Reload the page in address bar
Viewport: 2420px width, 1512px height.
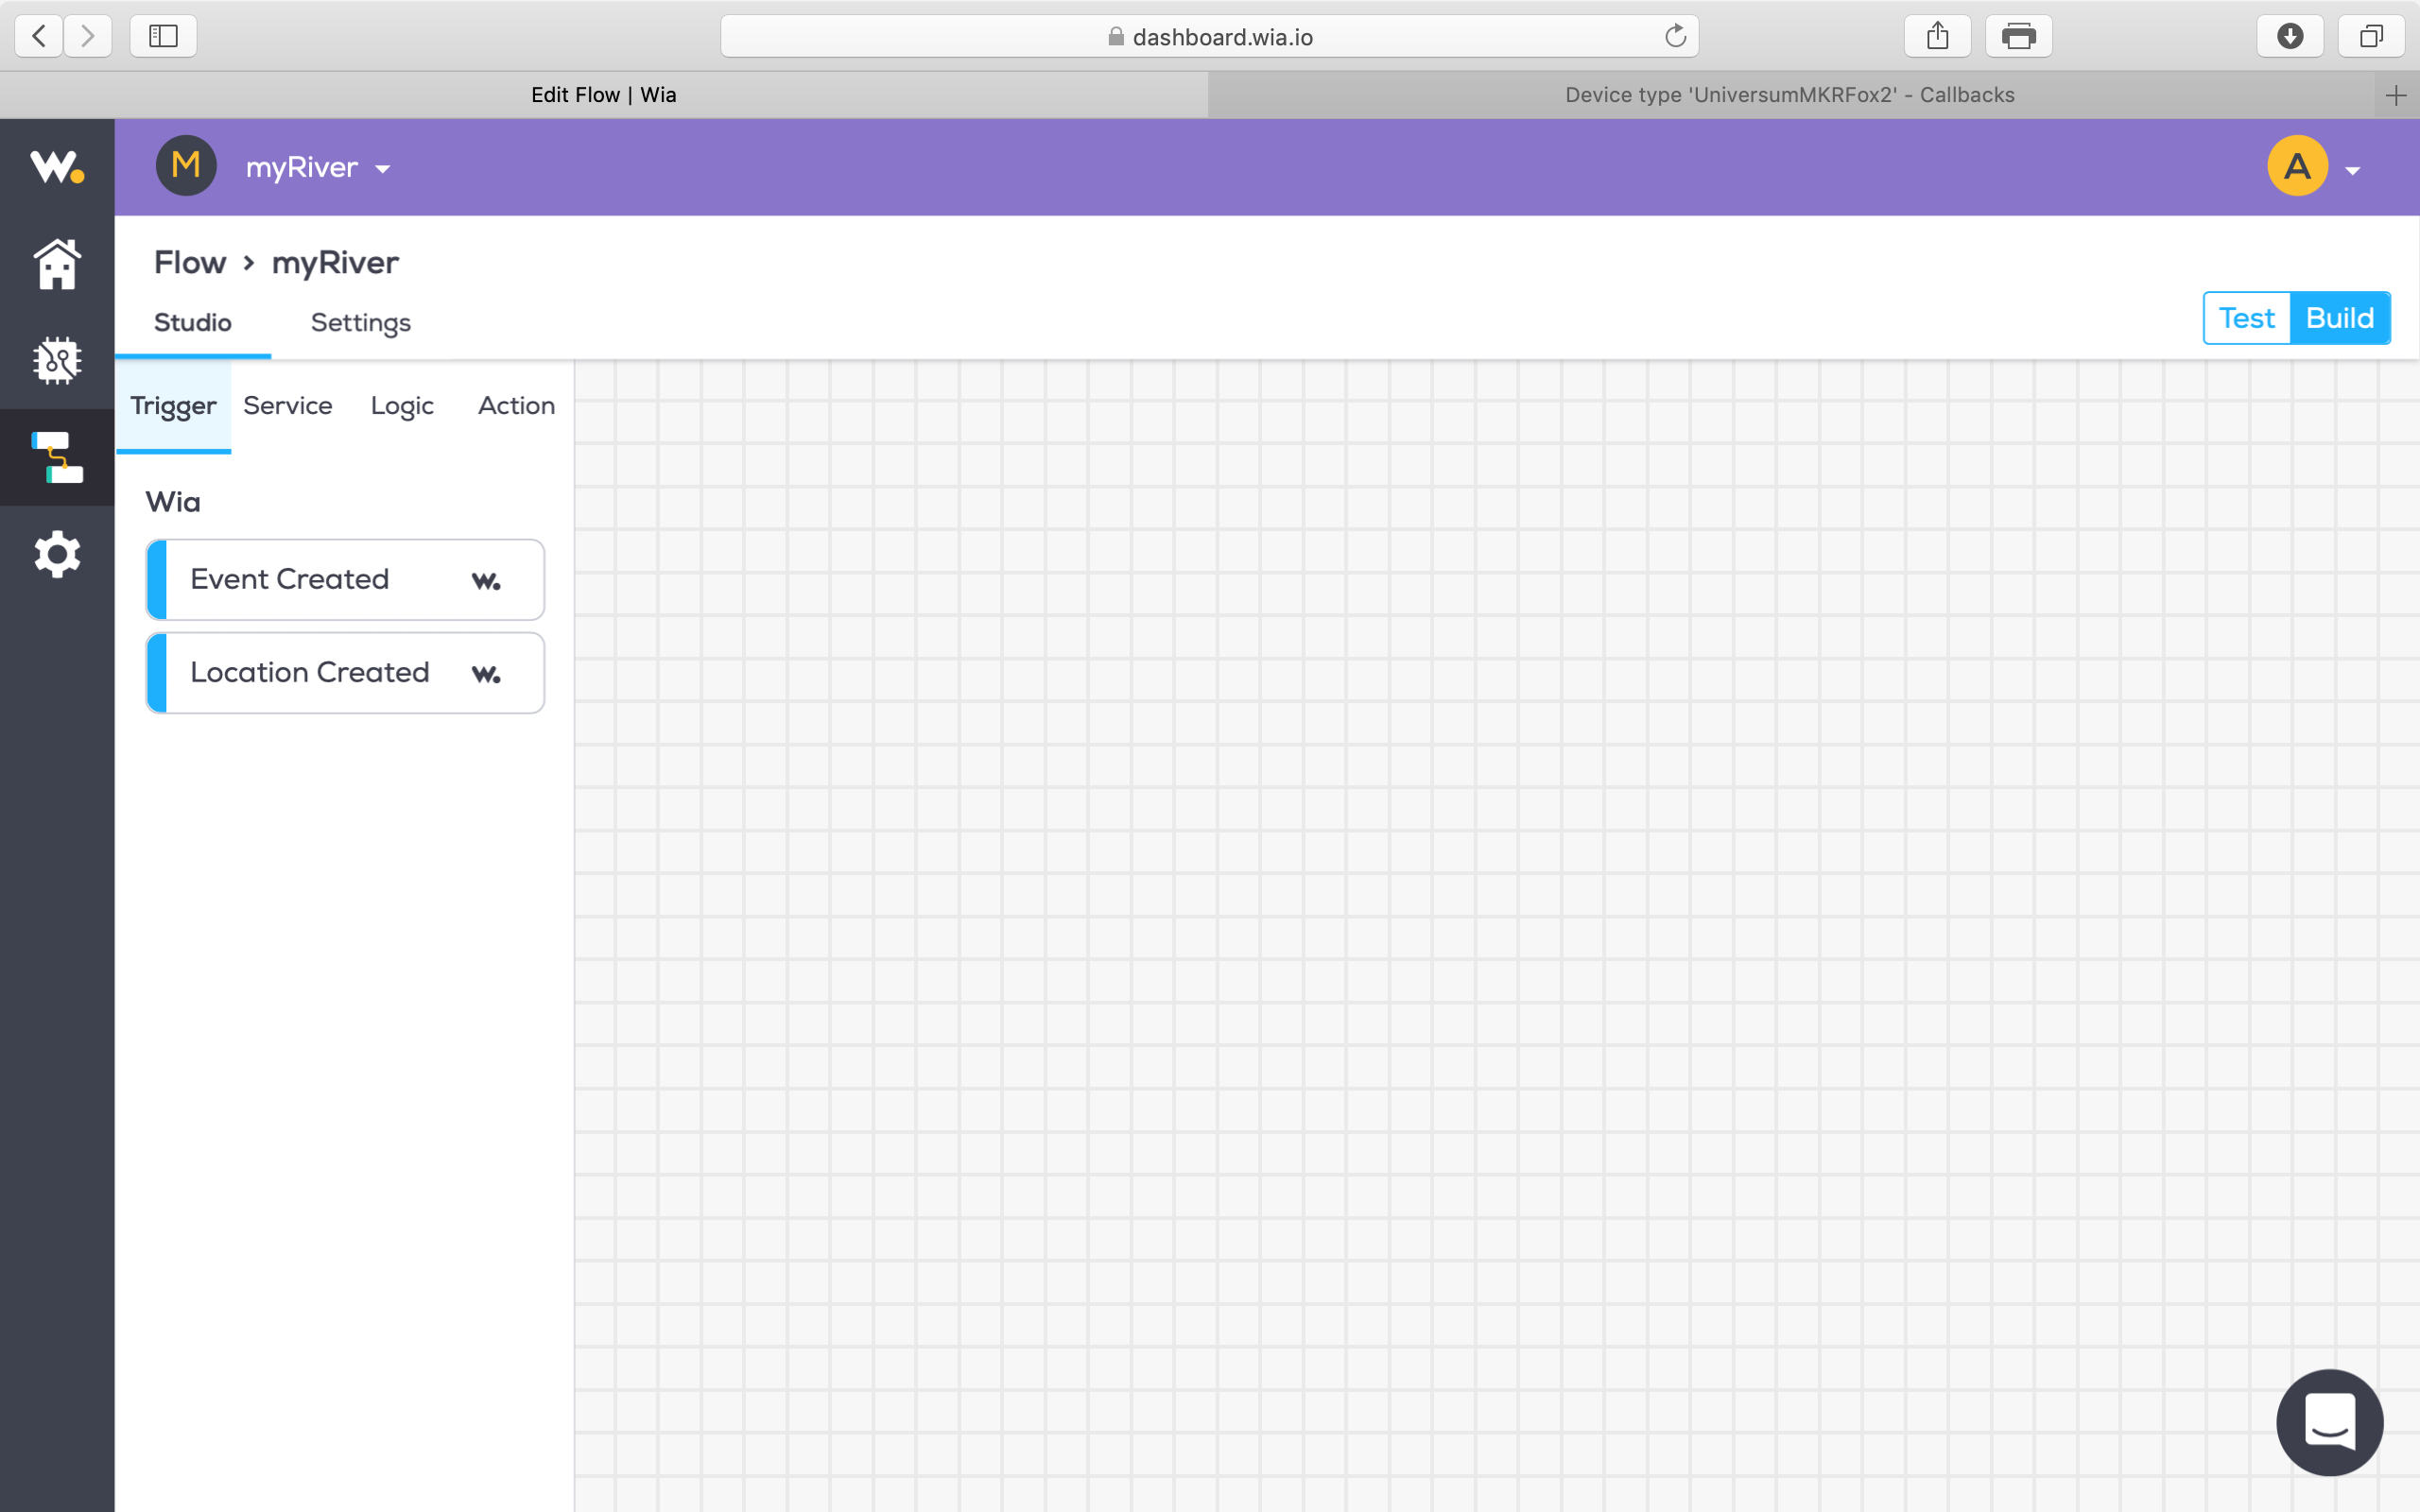pyautogui.click(x=1675, y=37)
